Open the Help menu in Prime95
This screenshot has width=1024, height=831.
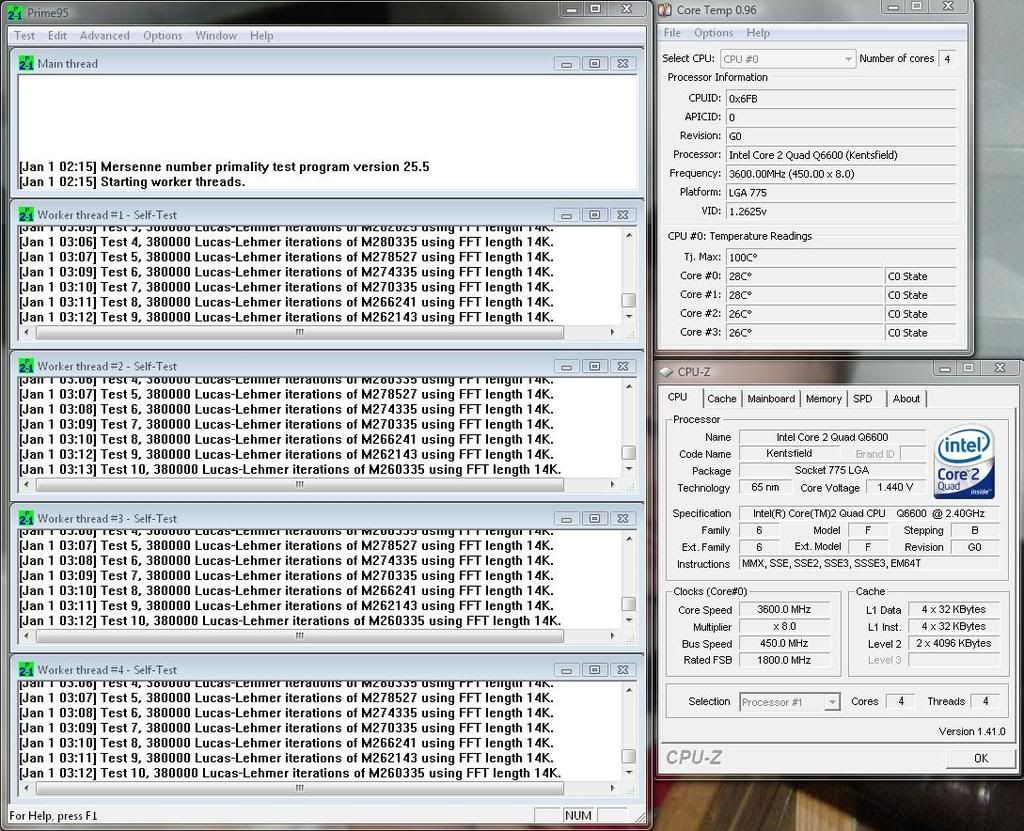[262, 36]
